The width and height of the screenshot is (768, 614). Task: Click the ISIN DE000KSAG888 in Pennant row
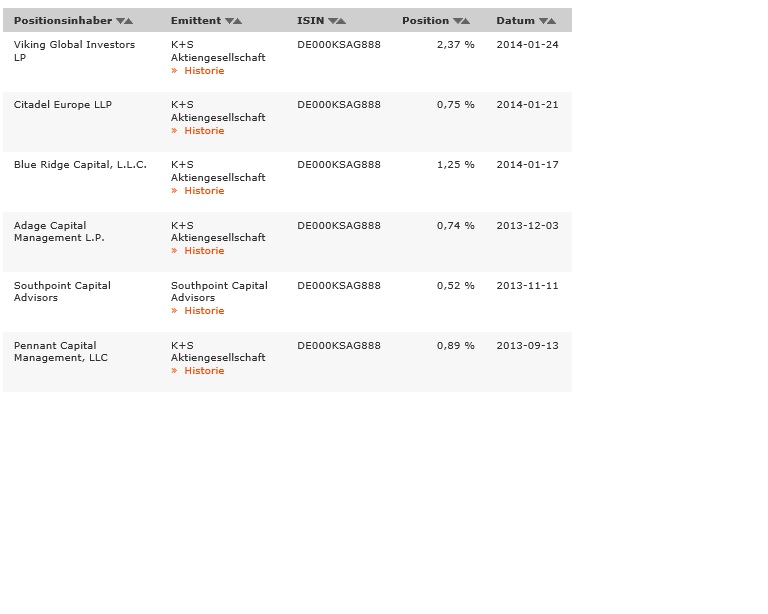[339, 346]
